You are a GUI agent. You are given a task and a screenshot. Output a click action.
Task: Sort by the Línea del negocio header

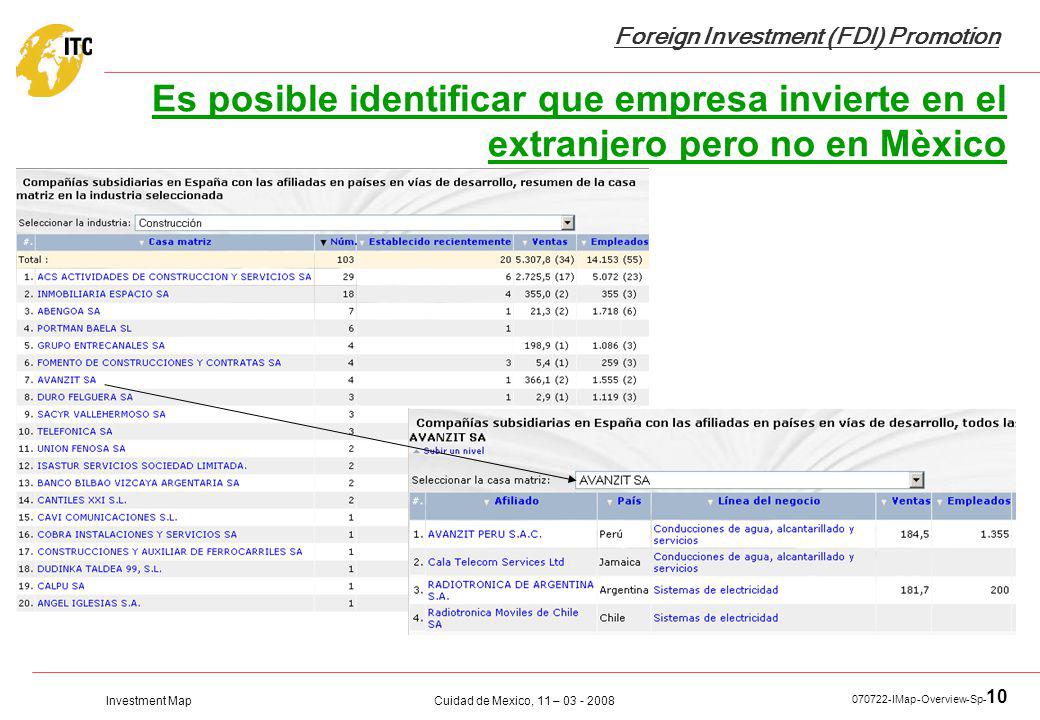[x=769, y=501]
